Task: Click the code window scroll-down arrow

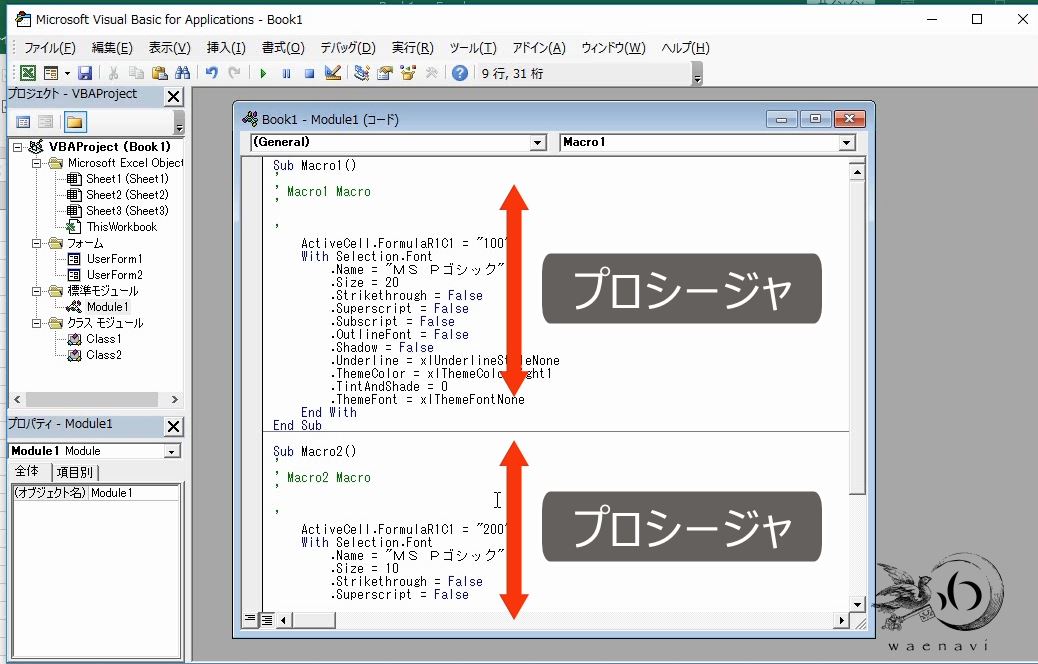Action: click(x=857, y=604)
